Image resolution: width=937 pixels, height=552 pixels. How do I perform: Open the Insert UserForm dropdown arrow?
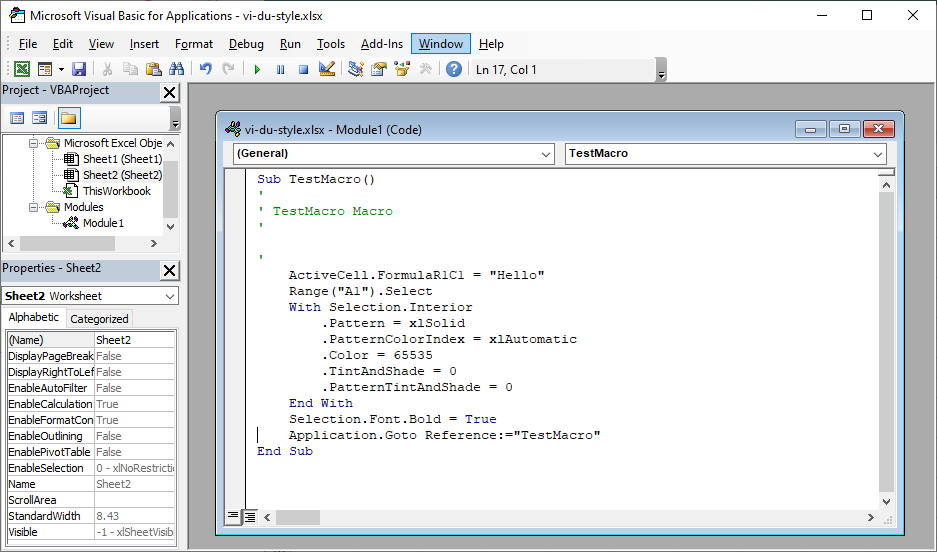point(61,69)
